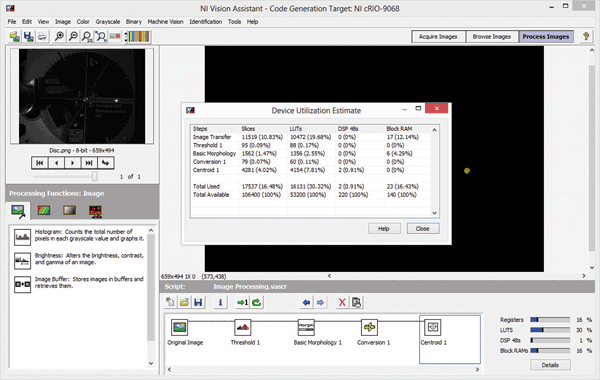Open the Grayscale menu

108,21
